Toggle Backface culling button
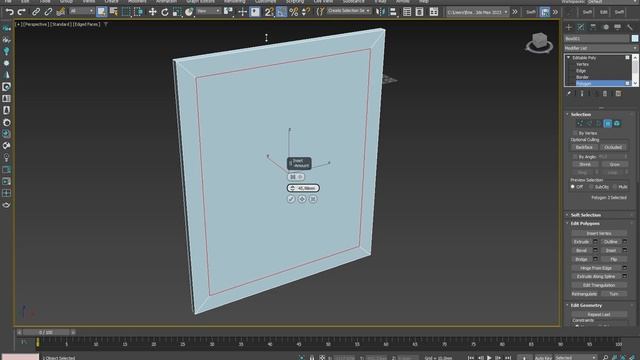 584,147
